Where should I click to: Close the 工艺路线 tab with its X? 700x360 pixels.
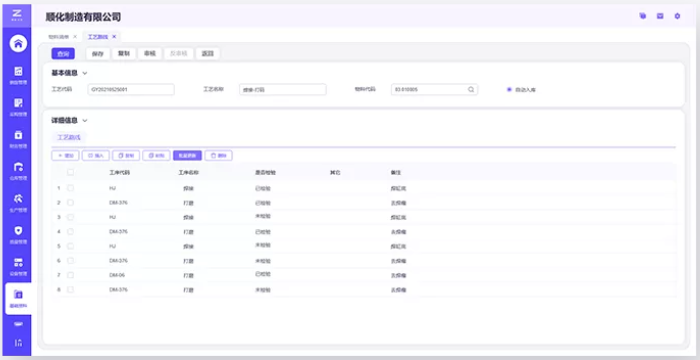click(x=114, y=37)
